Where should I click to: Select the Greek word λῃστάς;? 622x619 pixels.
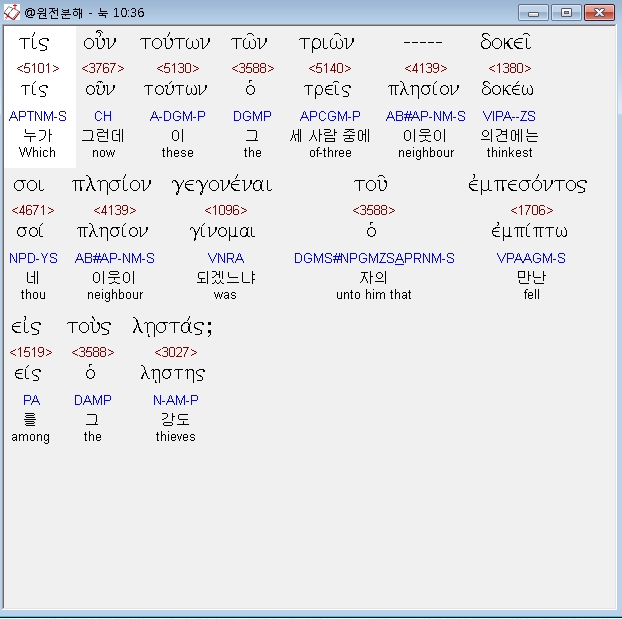pos(172,327)
